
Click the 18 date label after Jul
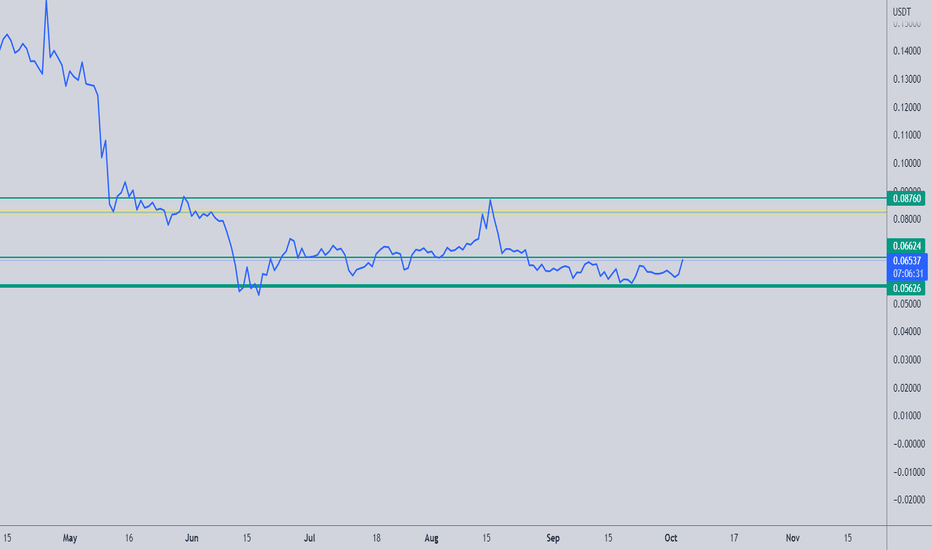pyautogui.click(x=376, y=538)
